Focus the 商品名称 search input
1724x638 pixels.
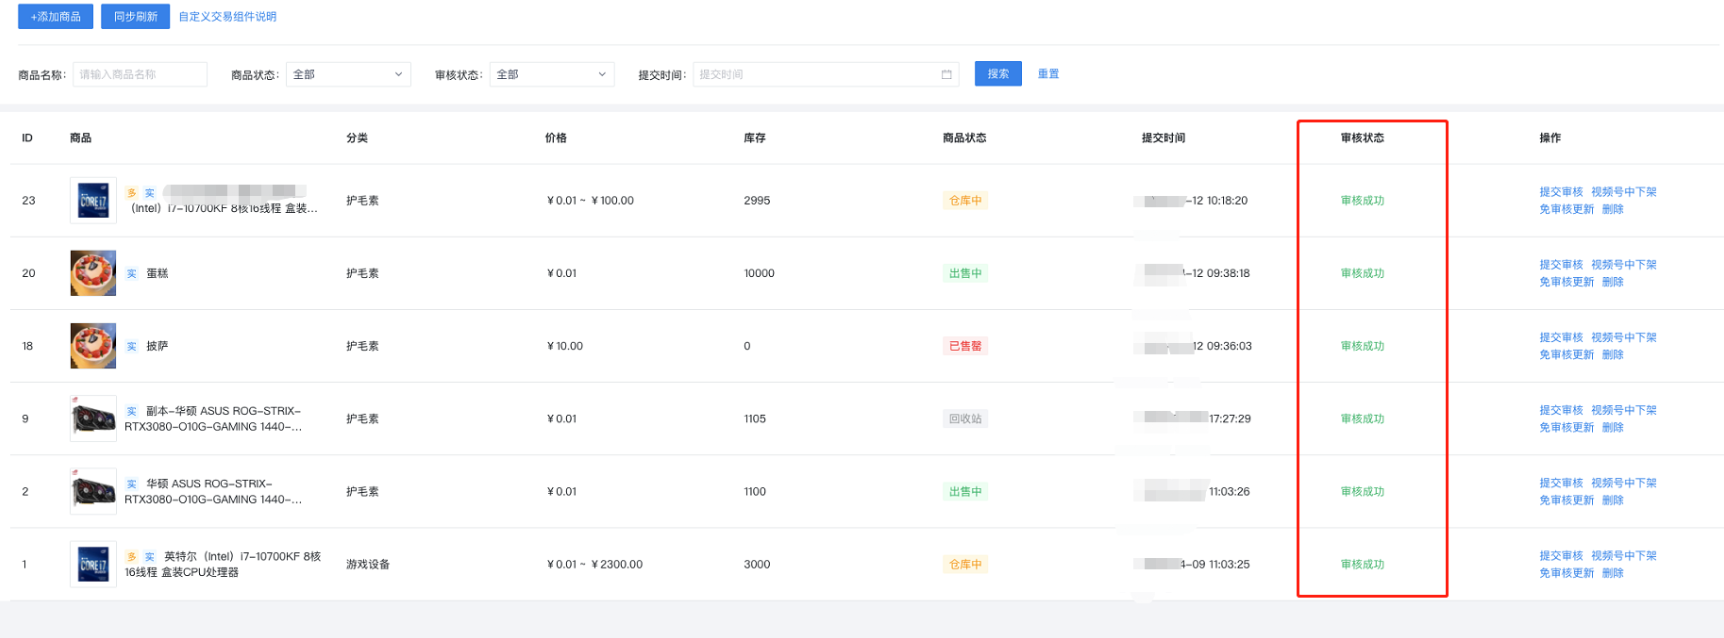click(139, 75)
